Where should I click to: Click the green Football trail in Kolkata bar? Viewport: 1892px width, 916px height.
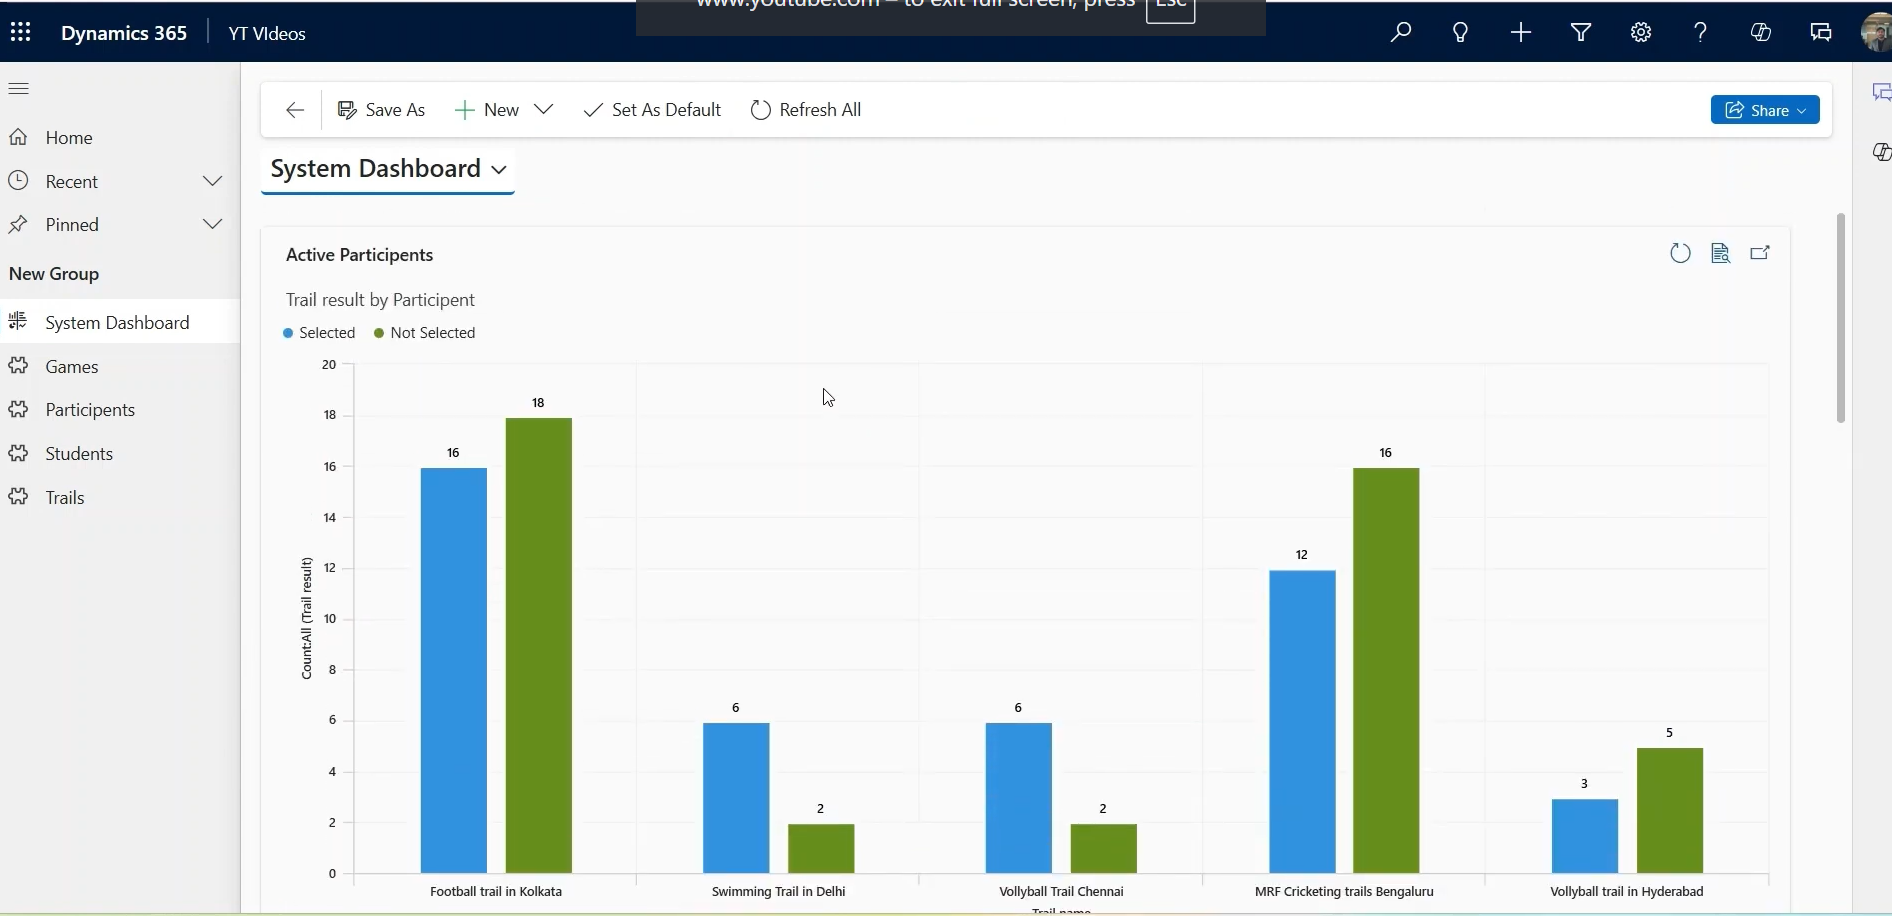pyautogui.click(x=538, y=645)
